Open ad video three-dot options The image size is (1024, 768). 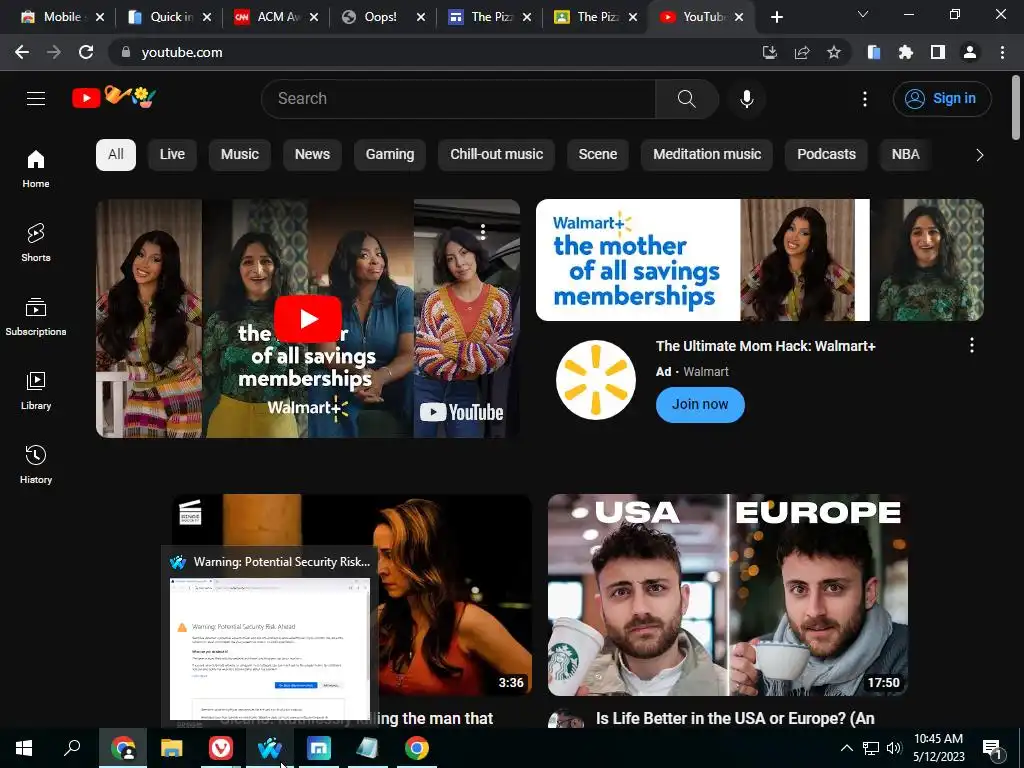[483, 231]
